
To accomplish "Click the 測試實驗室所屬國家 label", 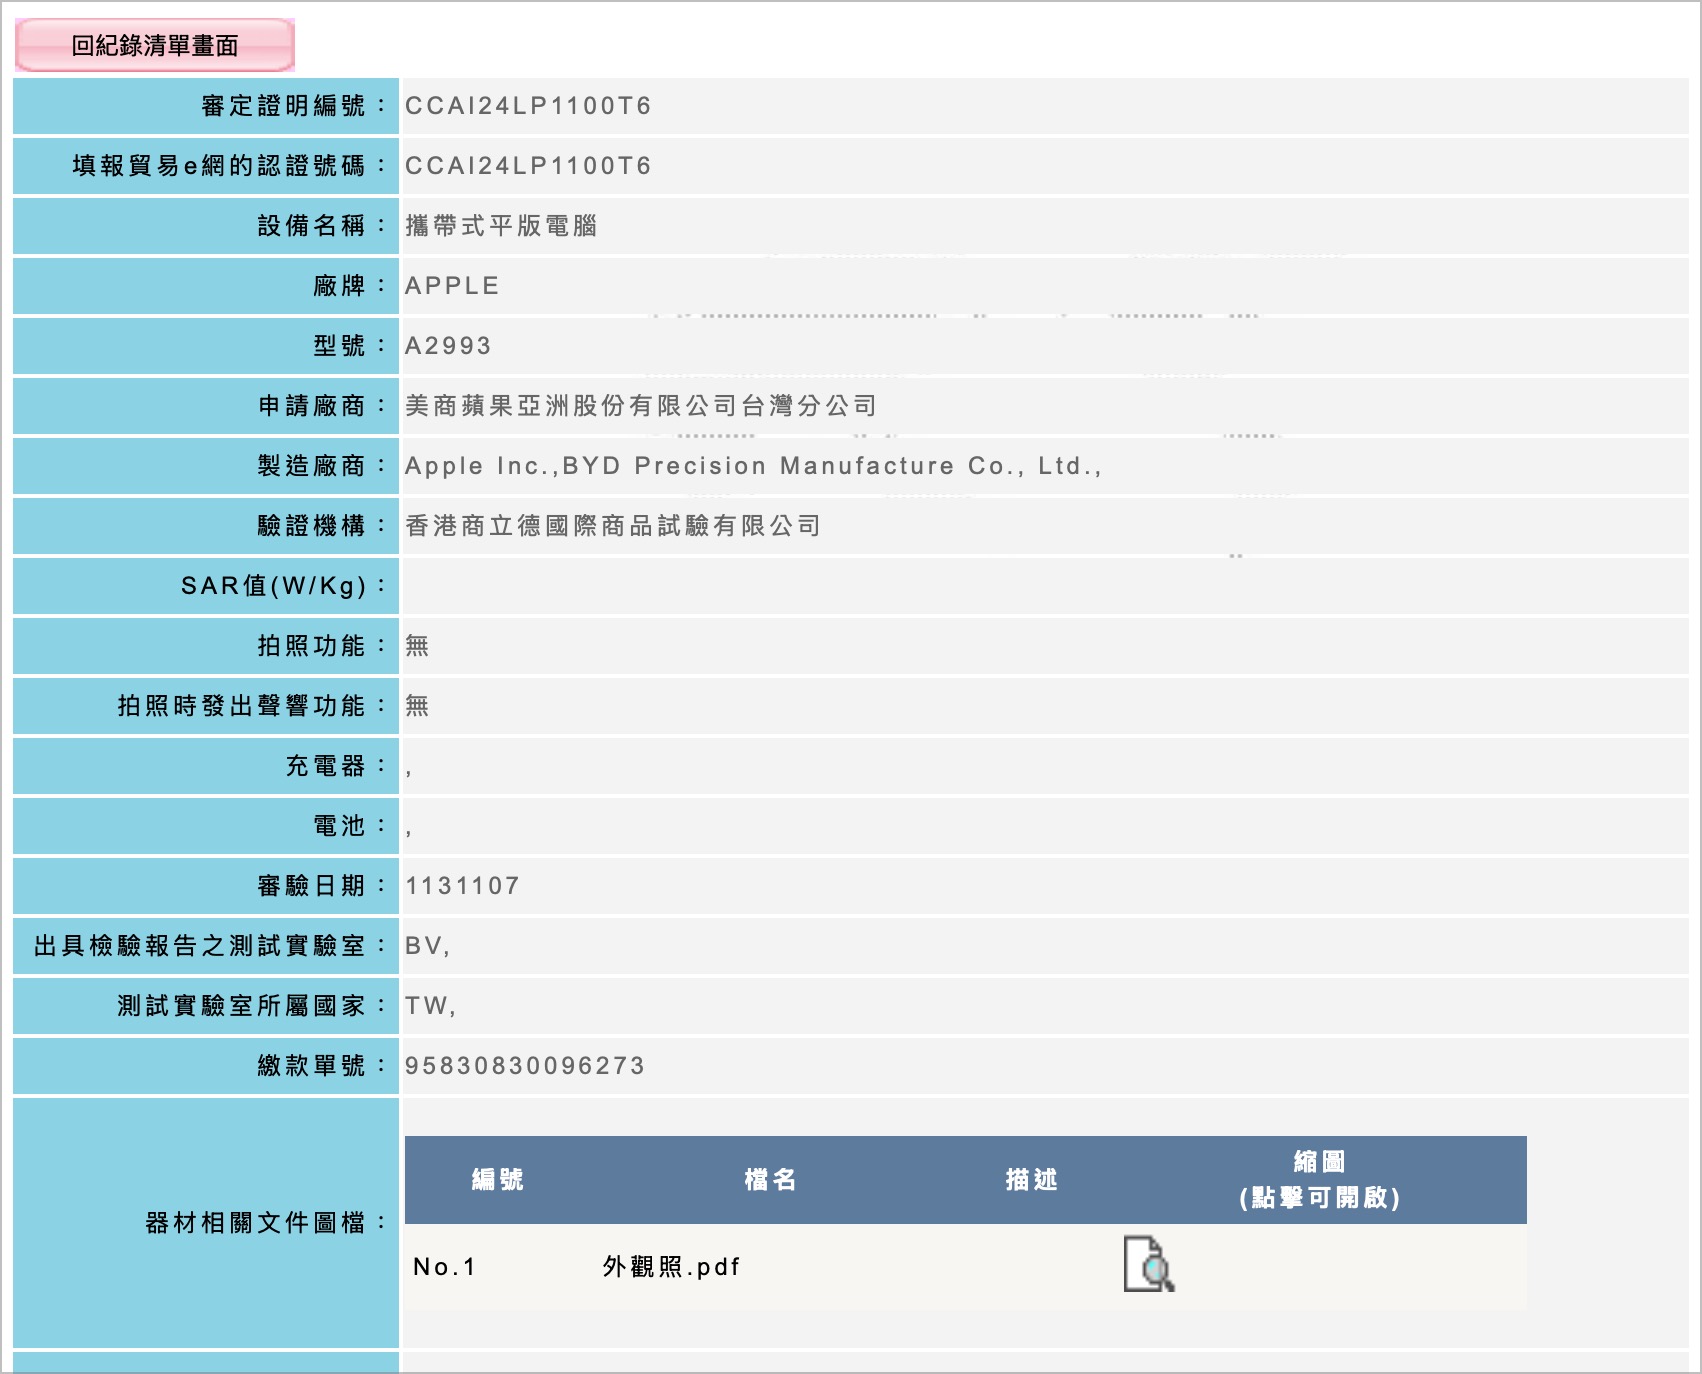I will (x=251, y=1006).
